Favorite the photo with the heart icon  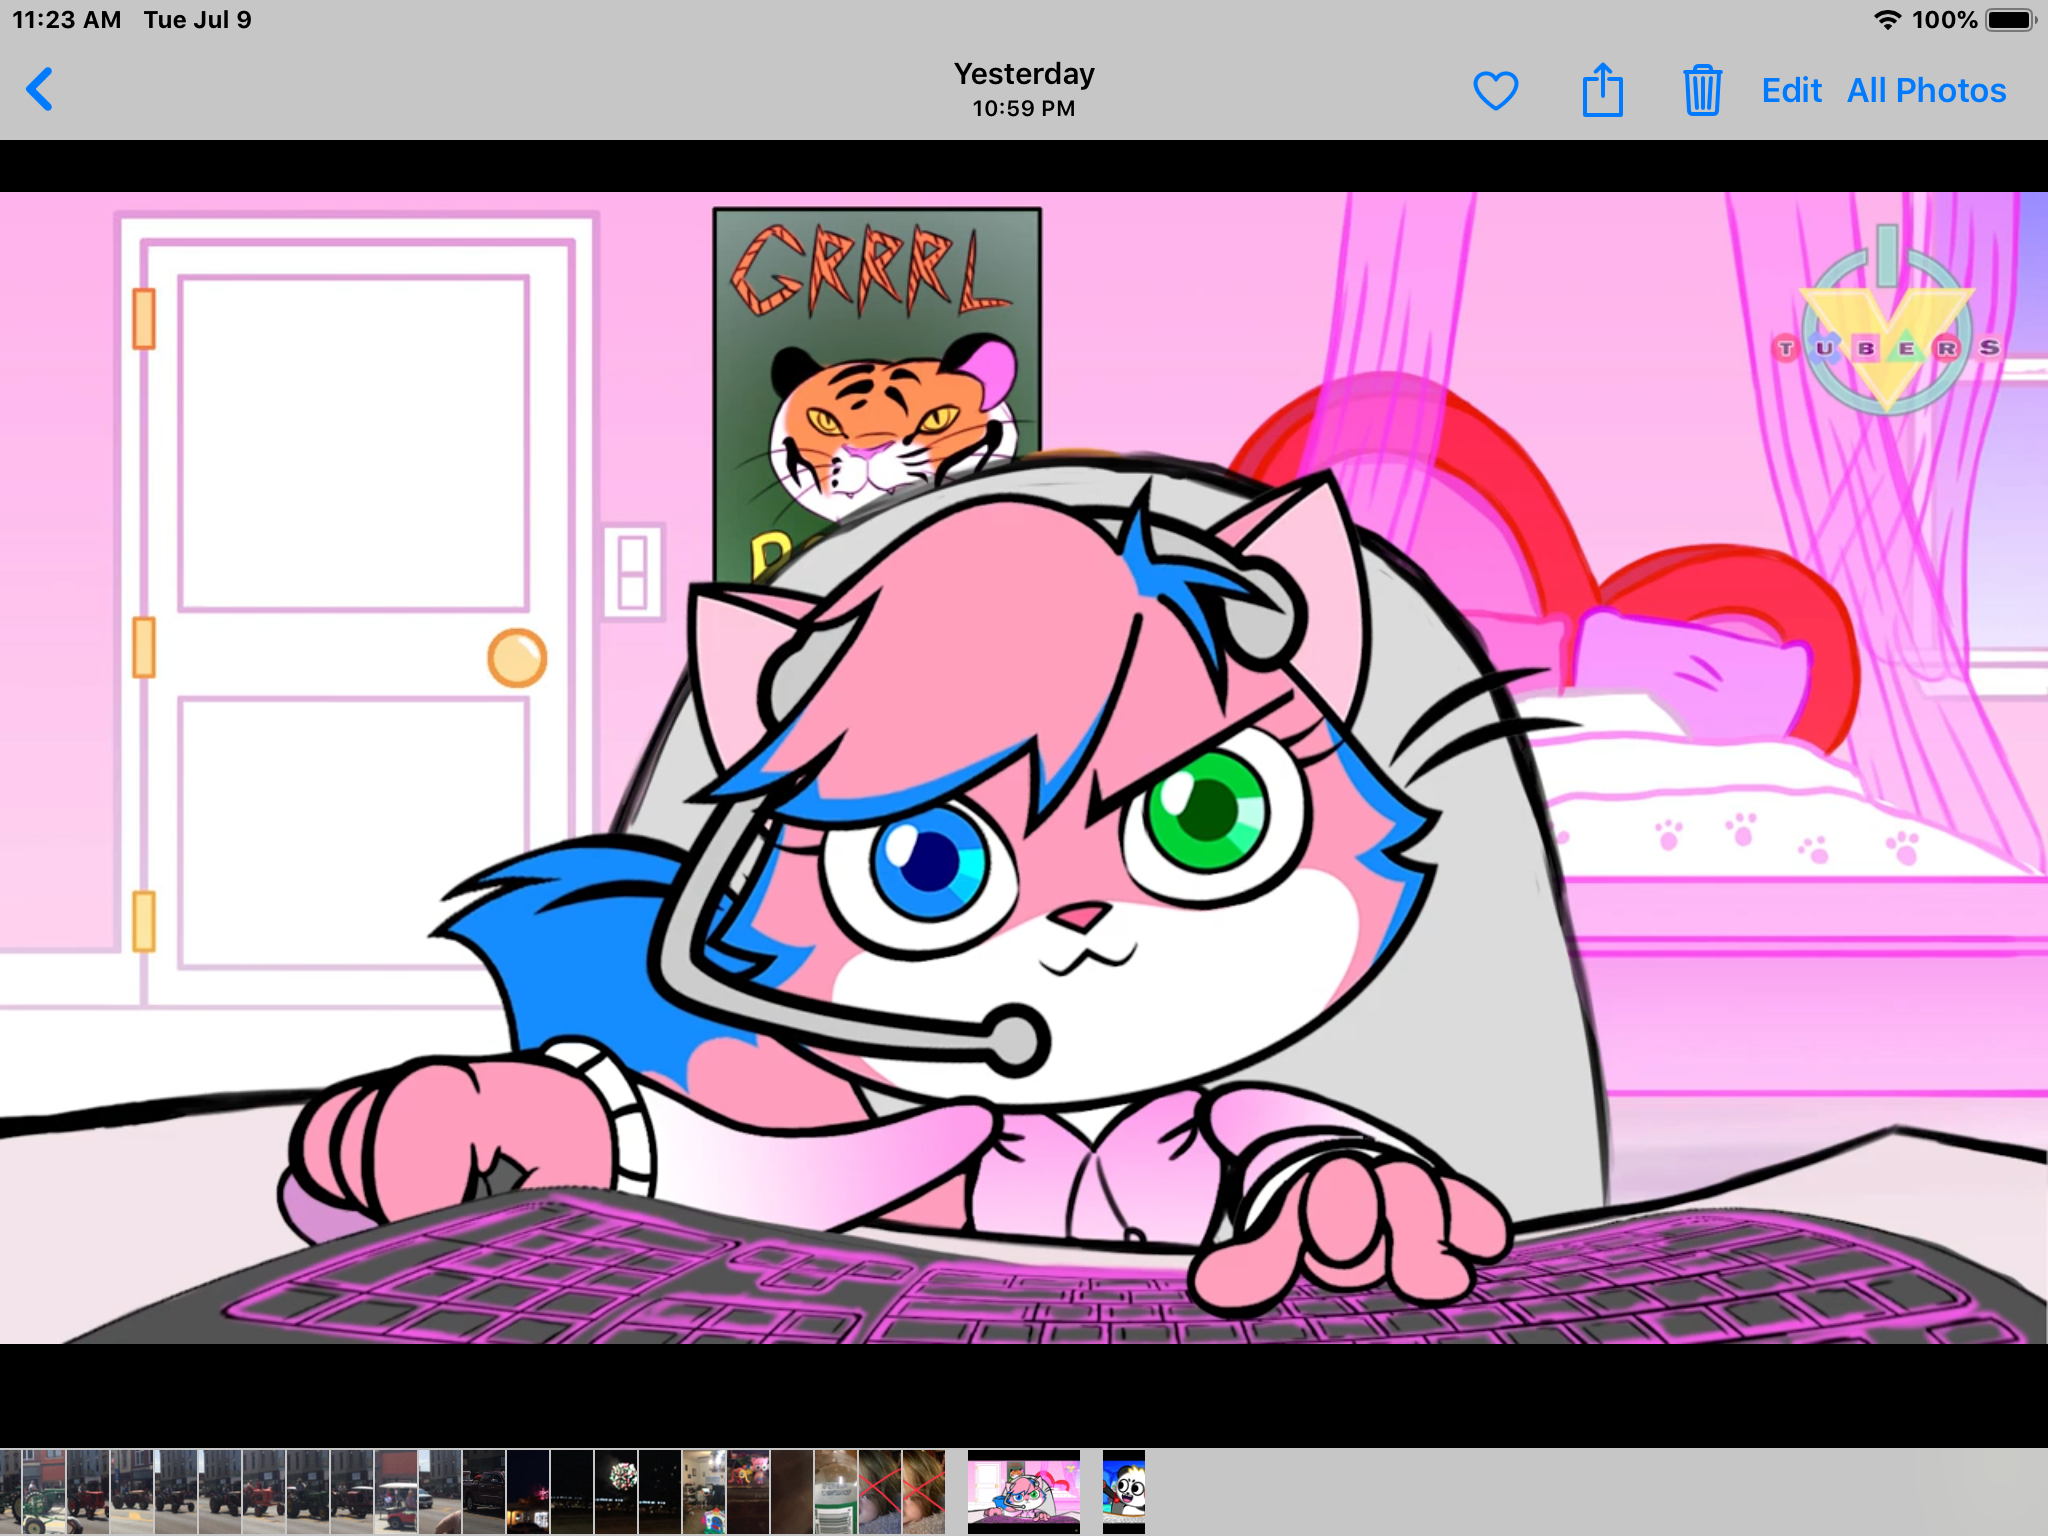point(1496,90)
